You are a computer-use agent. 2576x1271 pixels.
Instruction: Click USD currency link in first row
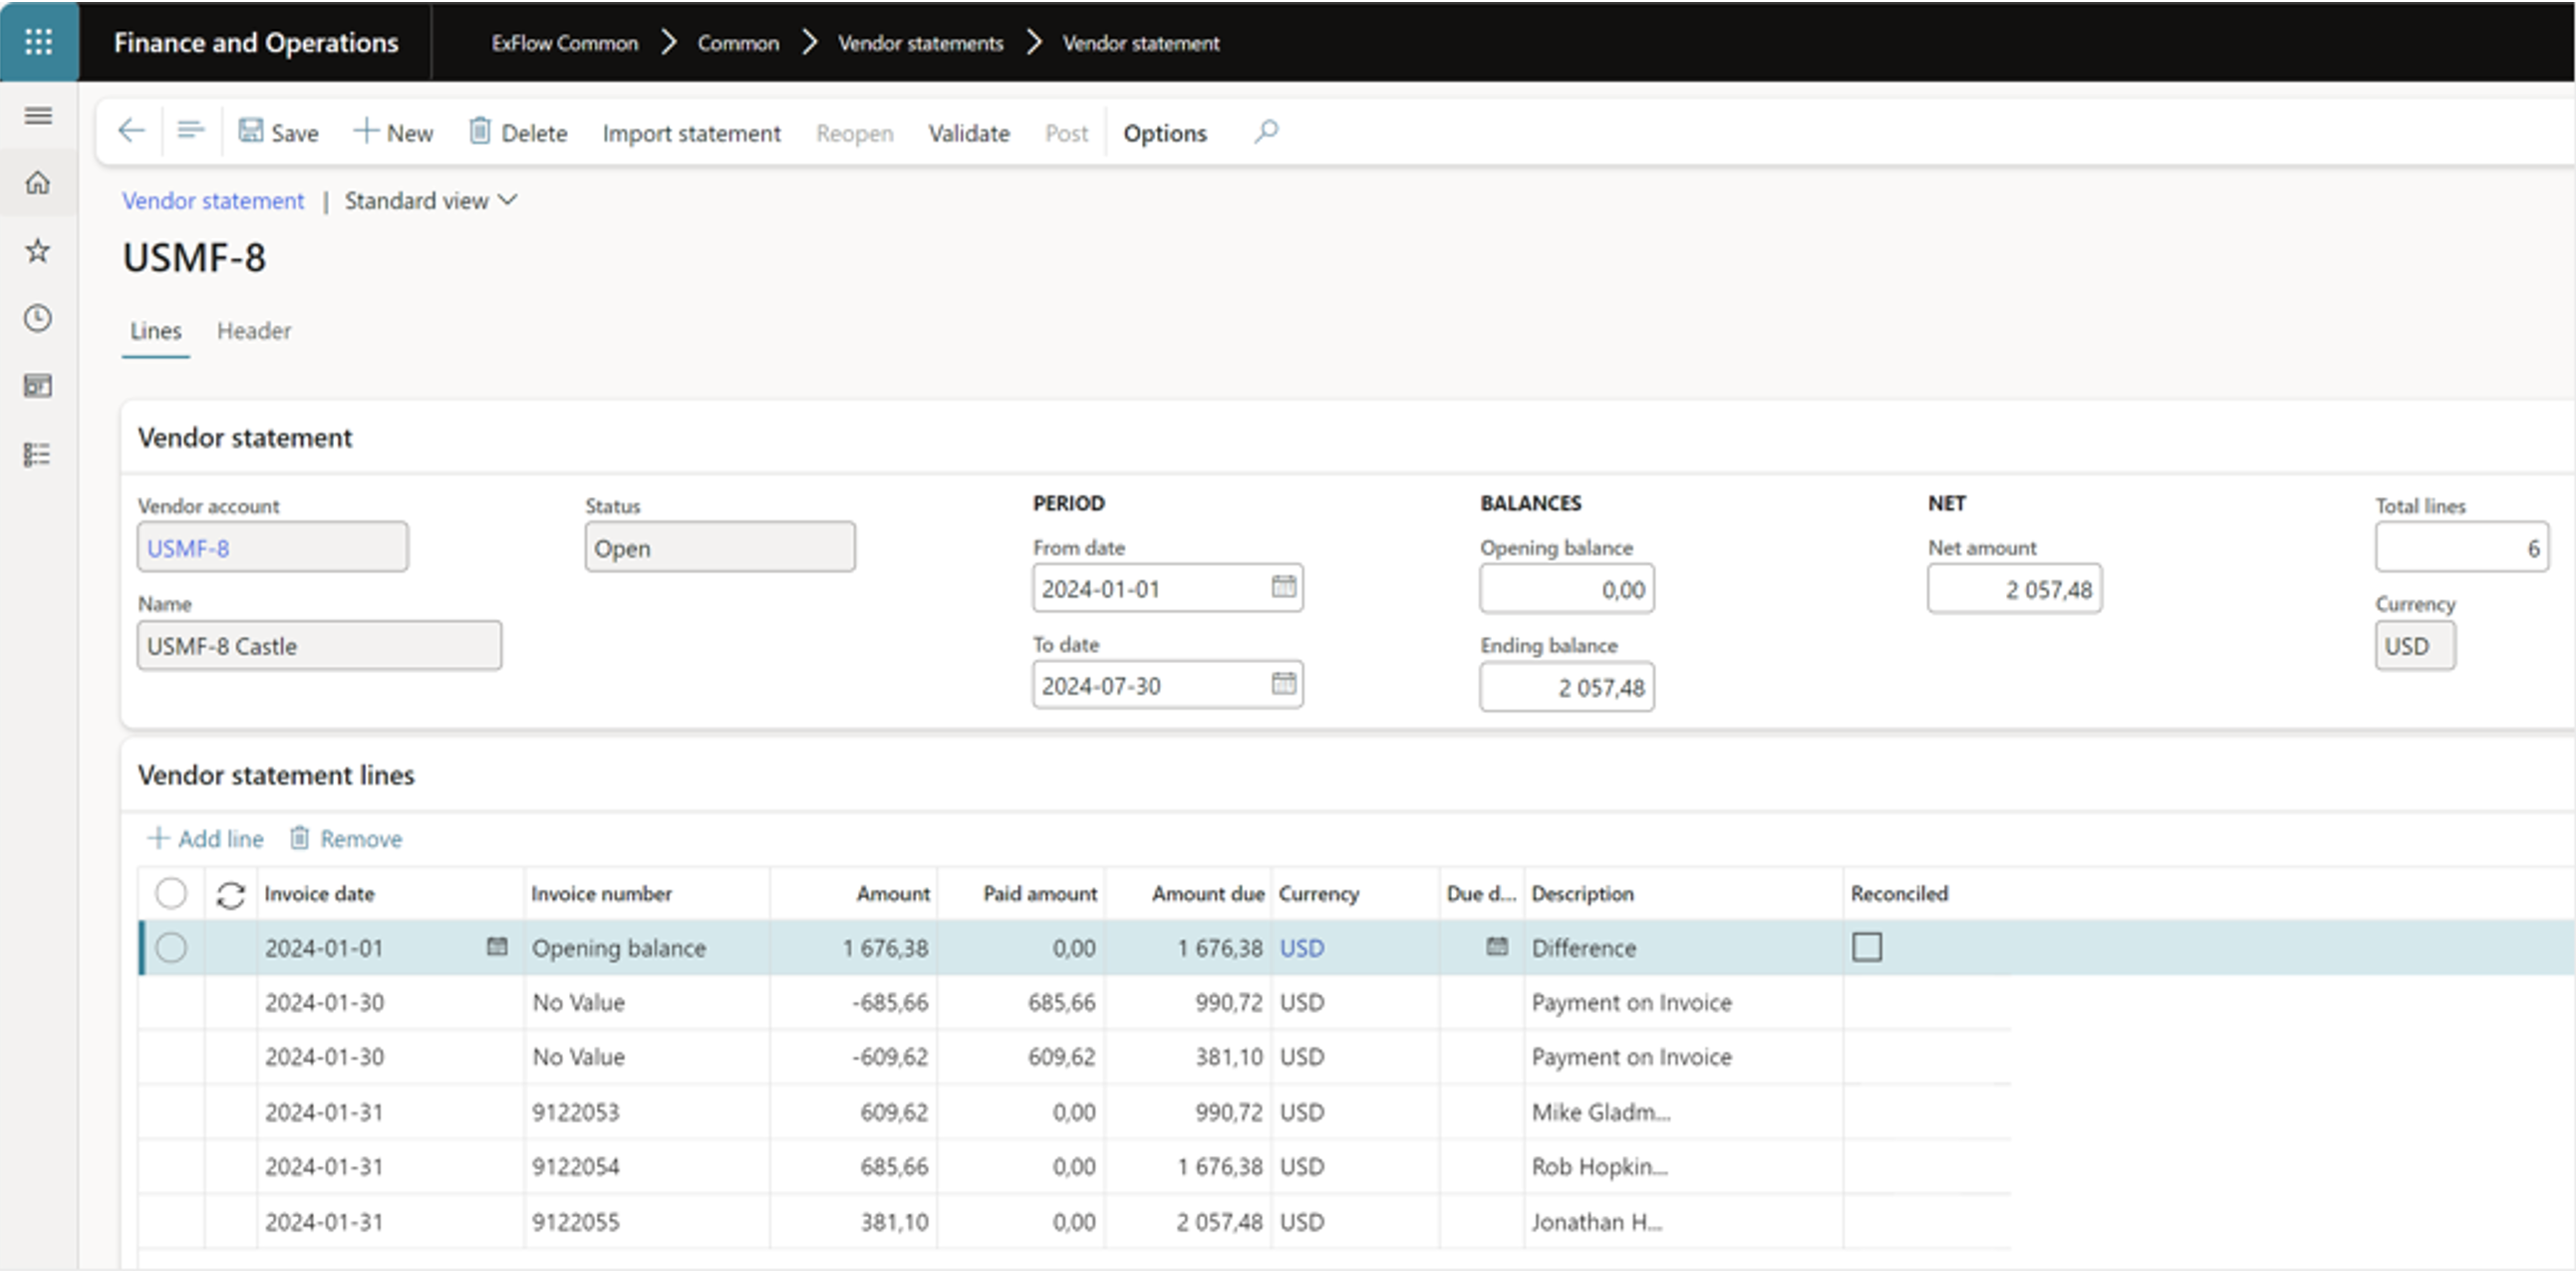coord(1302,947)
